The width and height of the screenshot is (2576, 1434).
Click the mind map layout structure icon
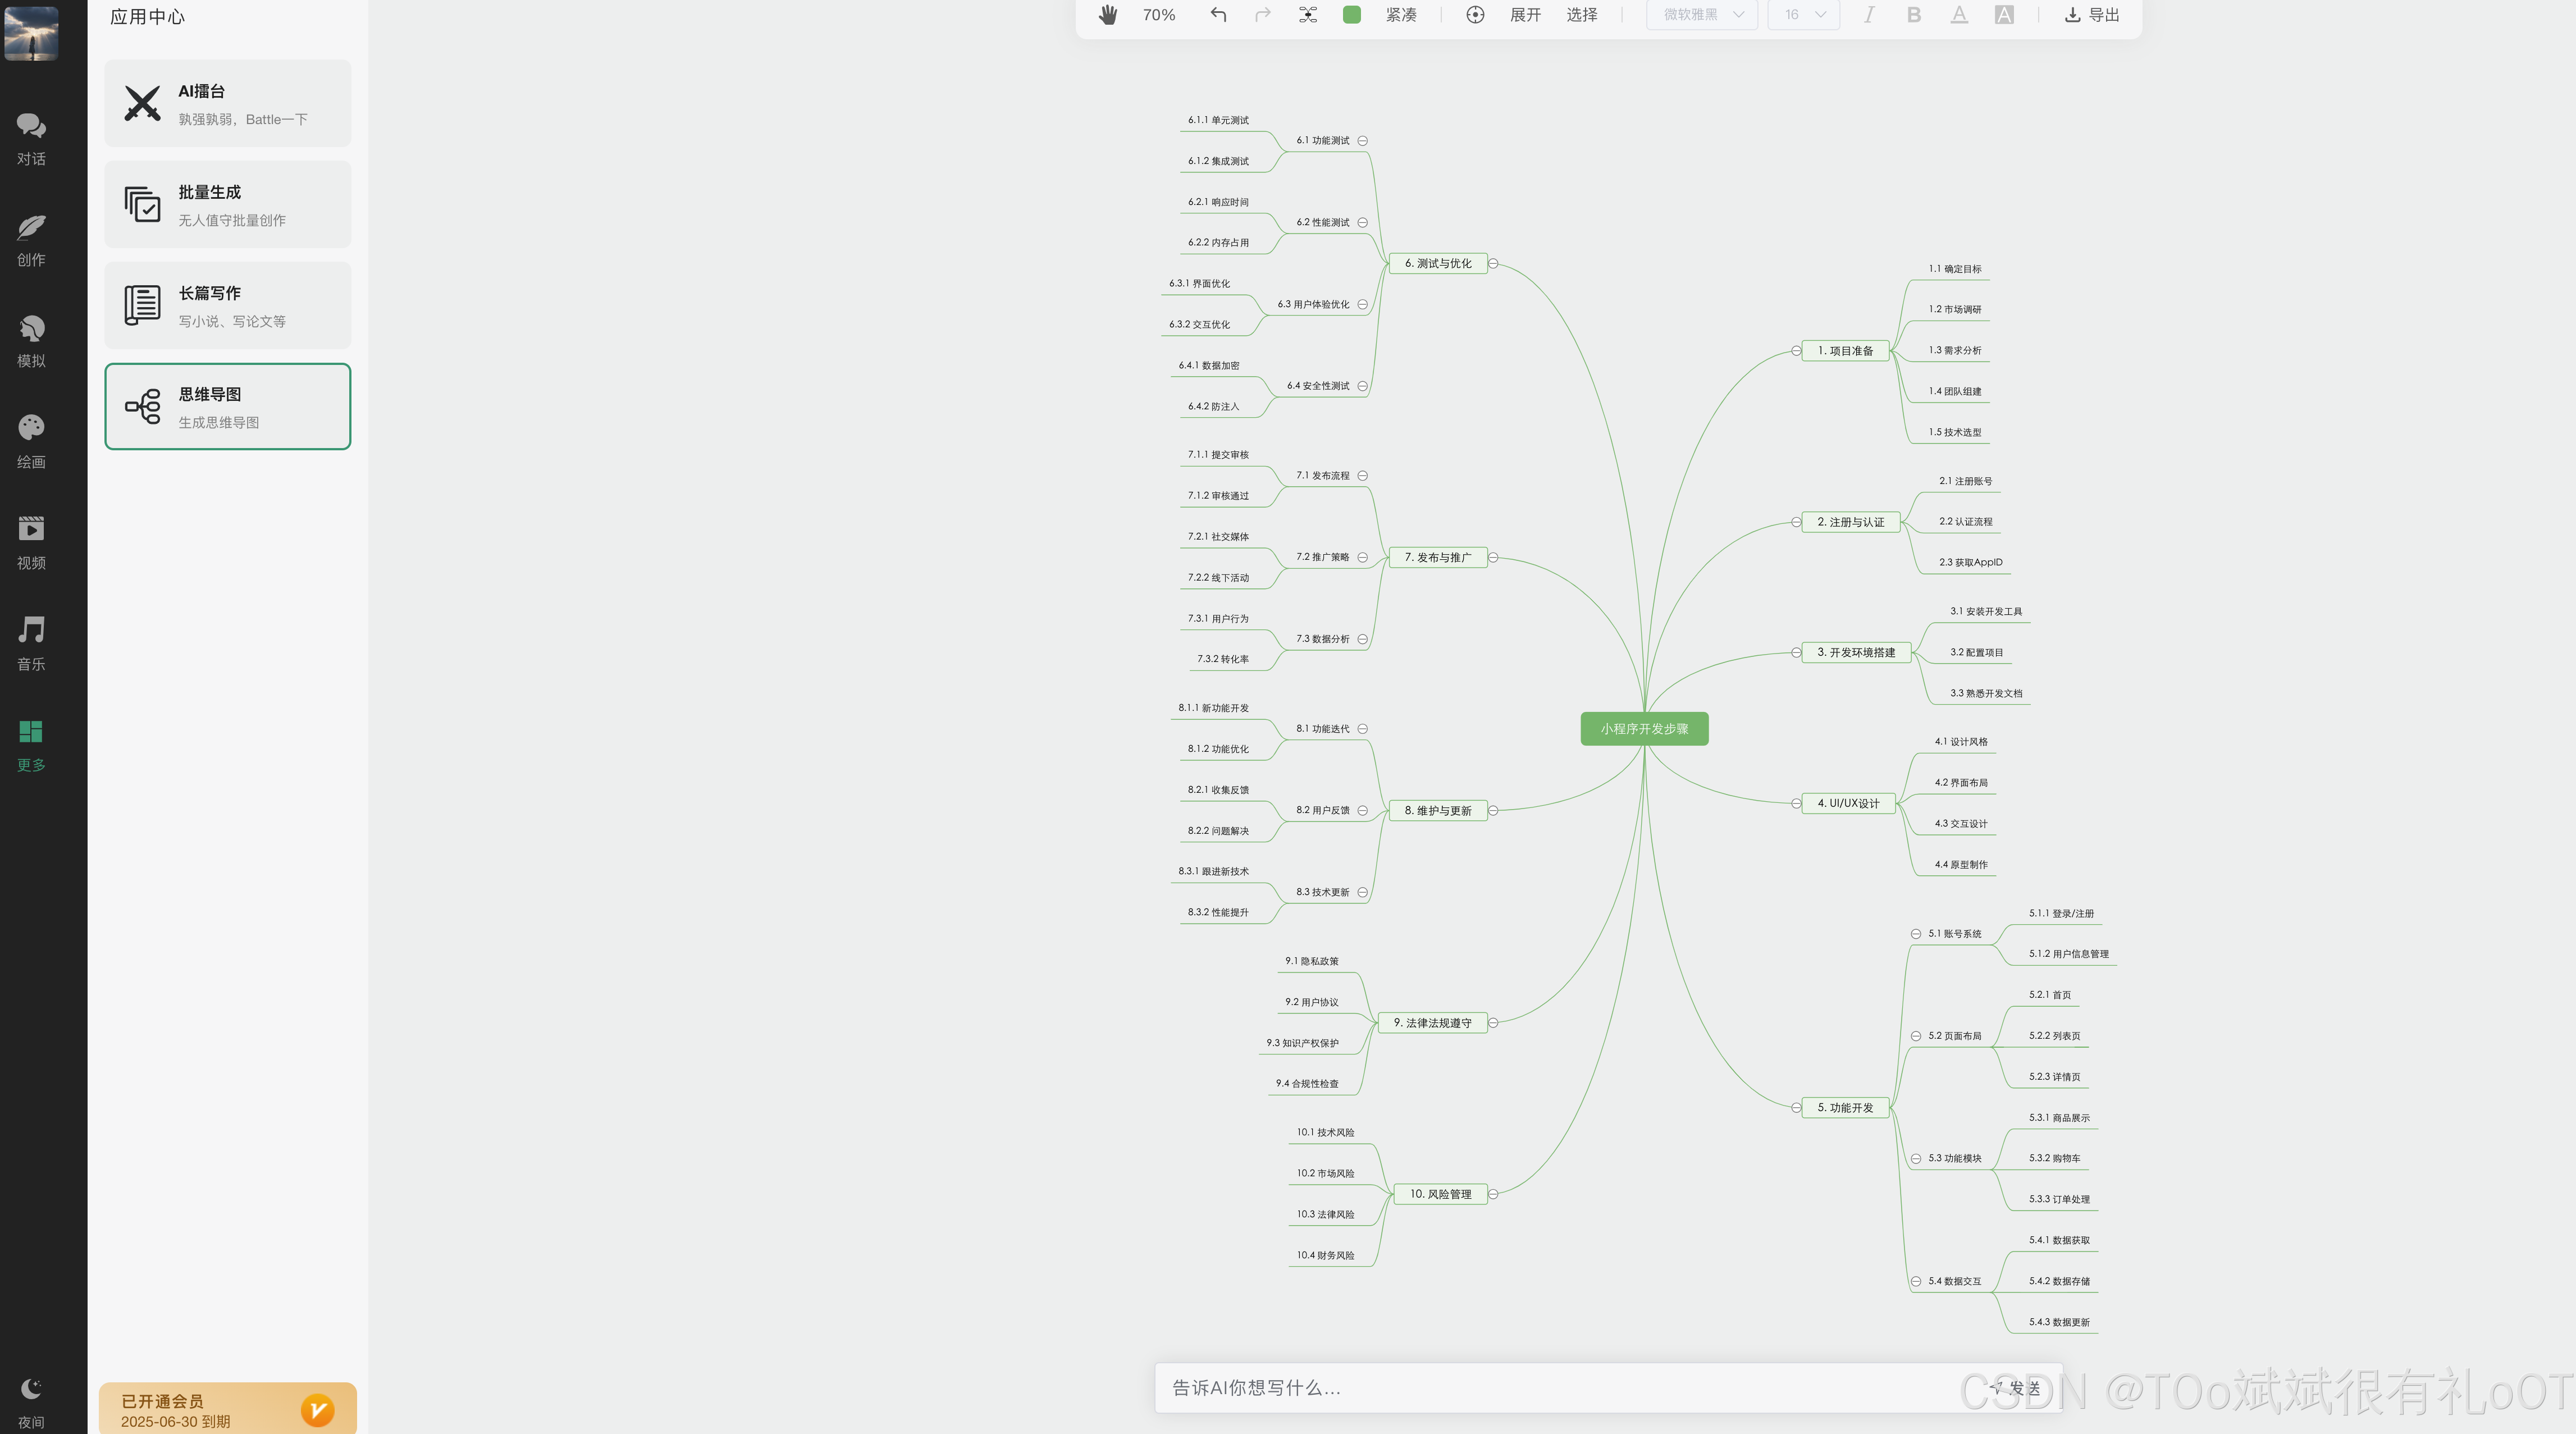[1308, 15]
